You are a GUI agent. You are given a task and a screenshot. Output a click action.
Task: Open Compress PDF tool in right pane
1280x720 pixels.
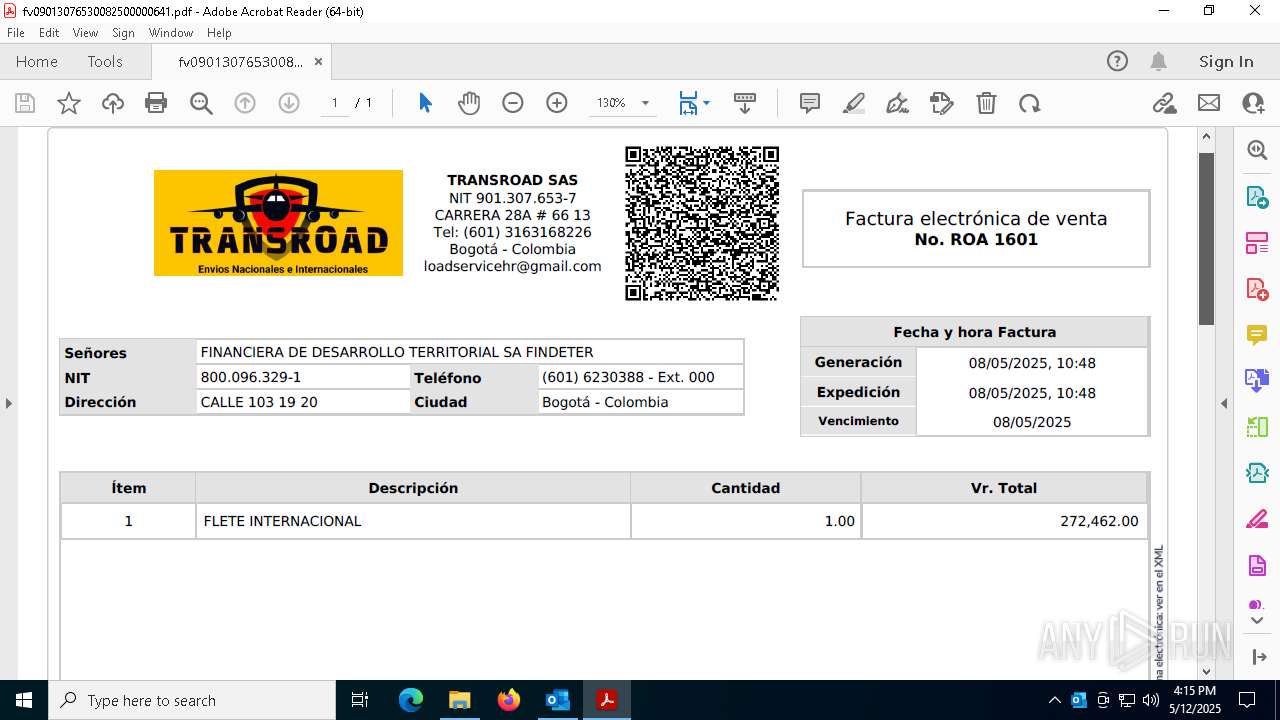pos(1257,472)
